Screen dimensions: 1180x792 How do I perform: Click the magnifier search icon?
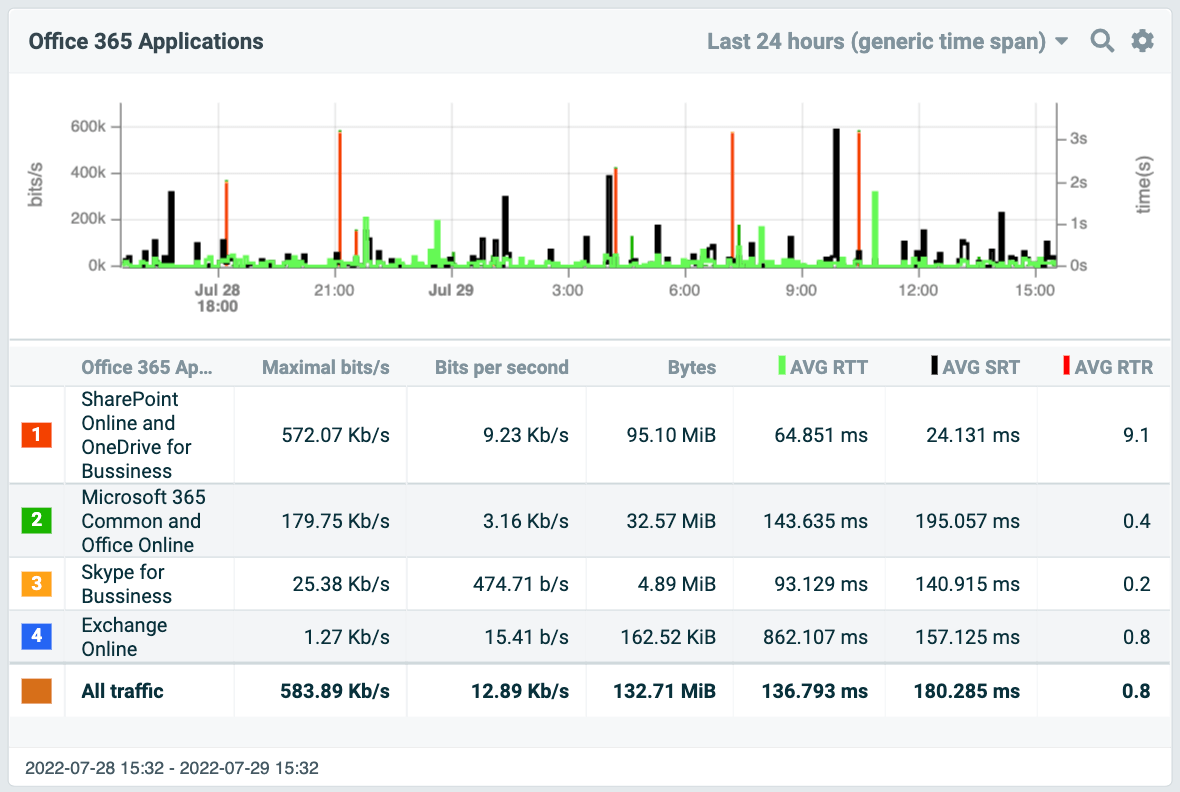pyautogui.click(x=1102, y=41)
